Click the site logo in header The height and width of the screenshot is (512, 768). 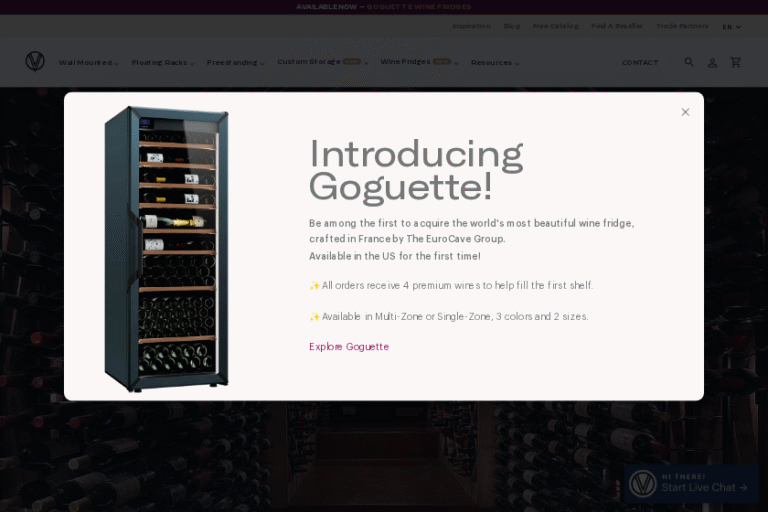(x=35, y=62)
